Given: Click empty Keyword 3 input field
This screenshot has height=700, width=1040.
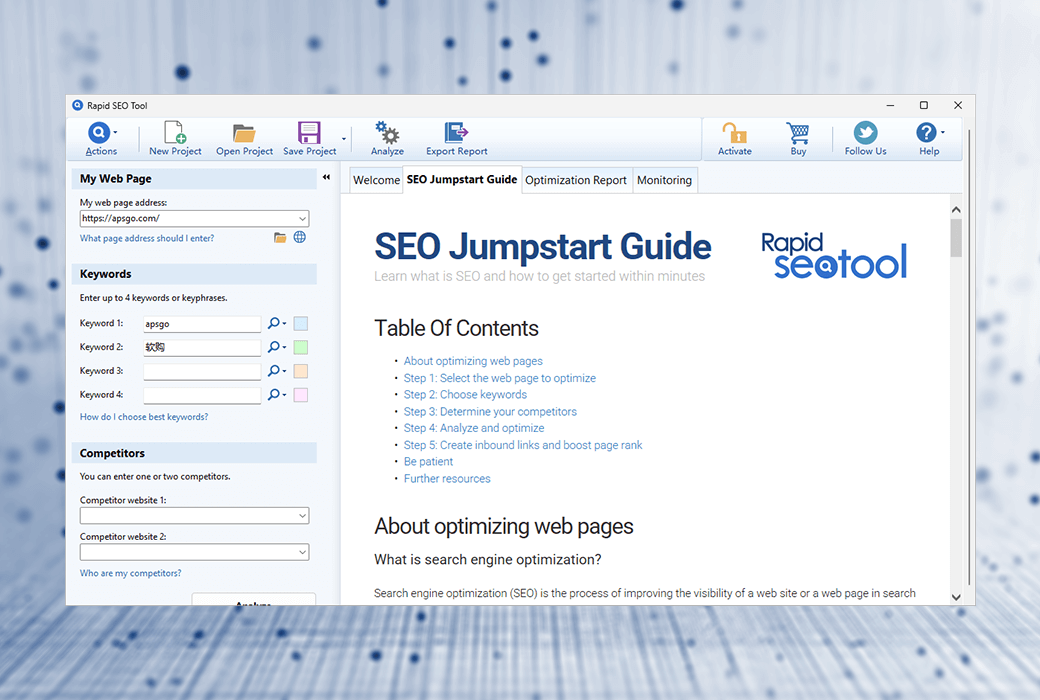Looking at the screenshot, I should (202, 371).
